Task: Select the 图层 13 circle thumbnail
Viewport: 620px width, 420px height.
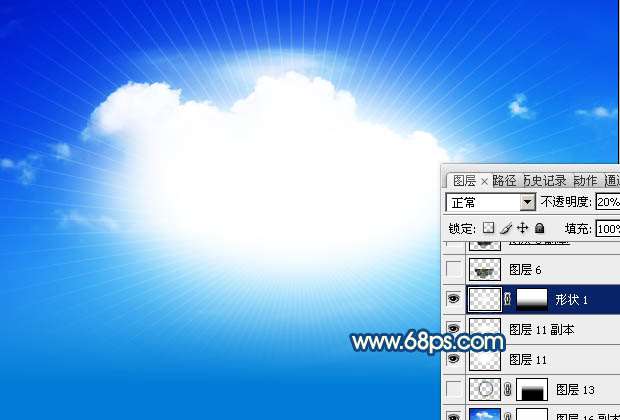Action: coord(485,390)
